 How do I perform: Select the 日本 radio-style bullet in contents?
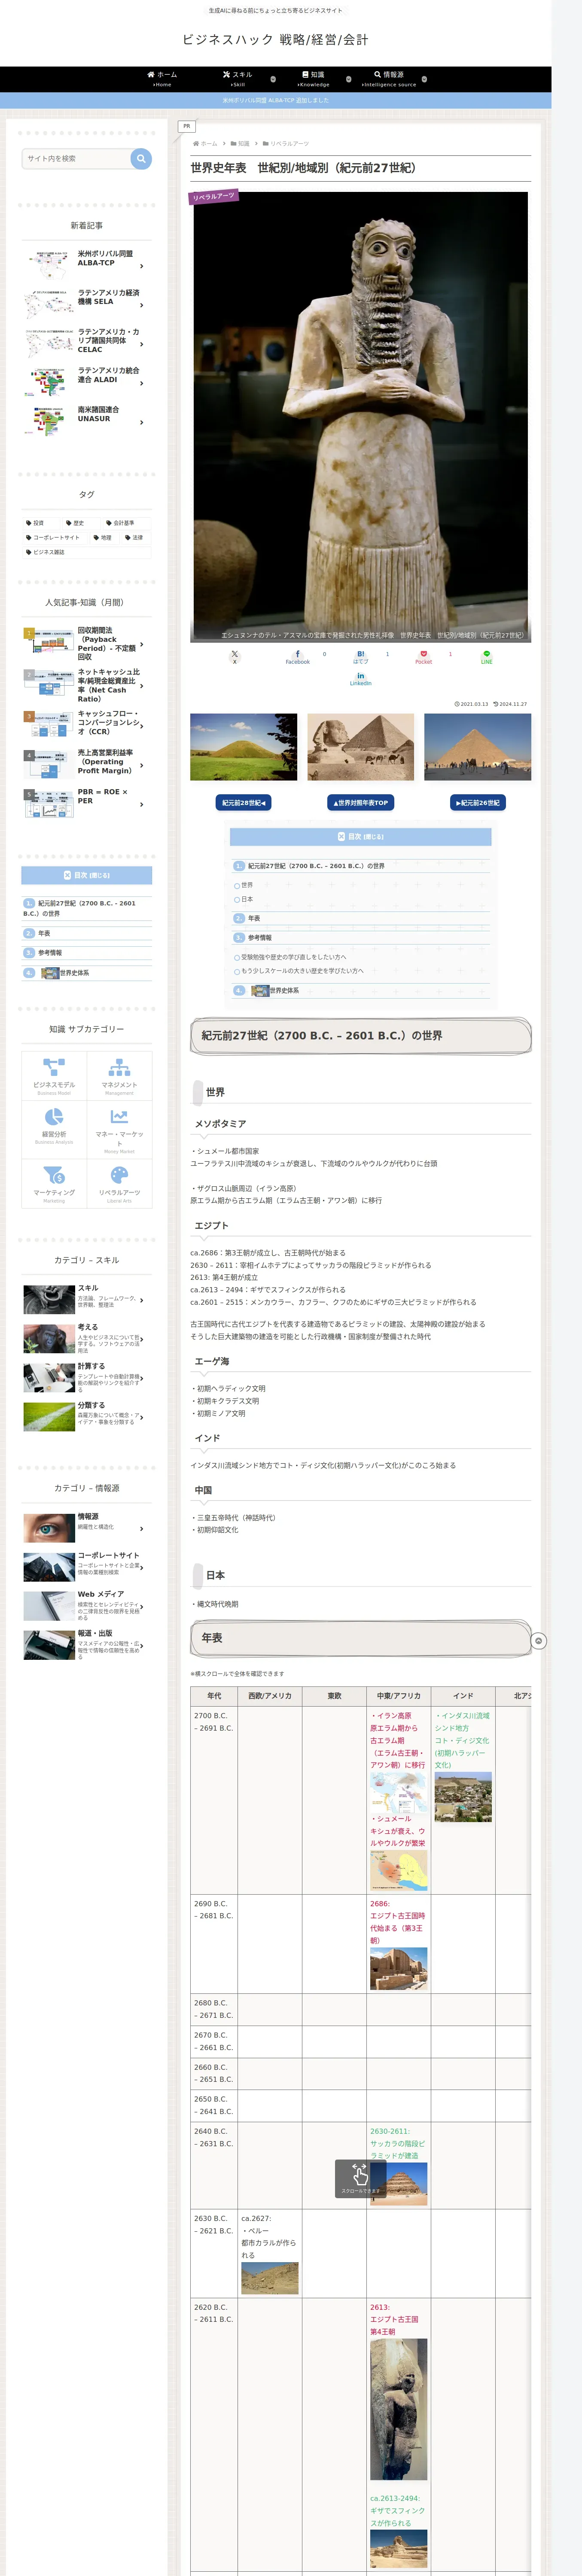point(237,899)
